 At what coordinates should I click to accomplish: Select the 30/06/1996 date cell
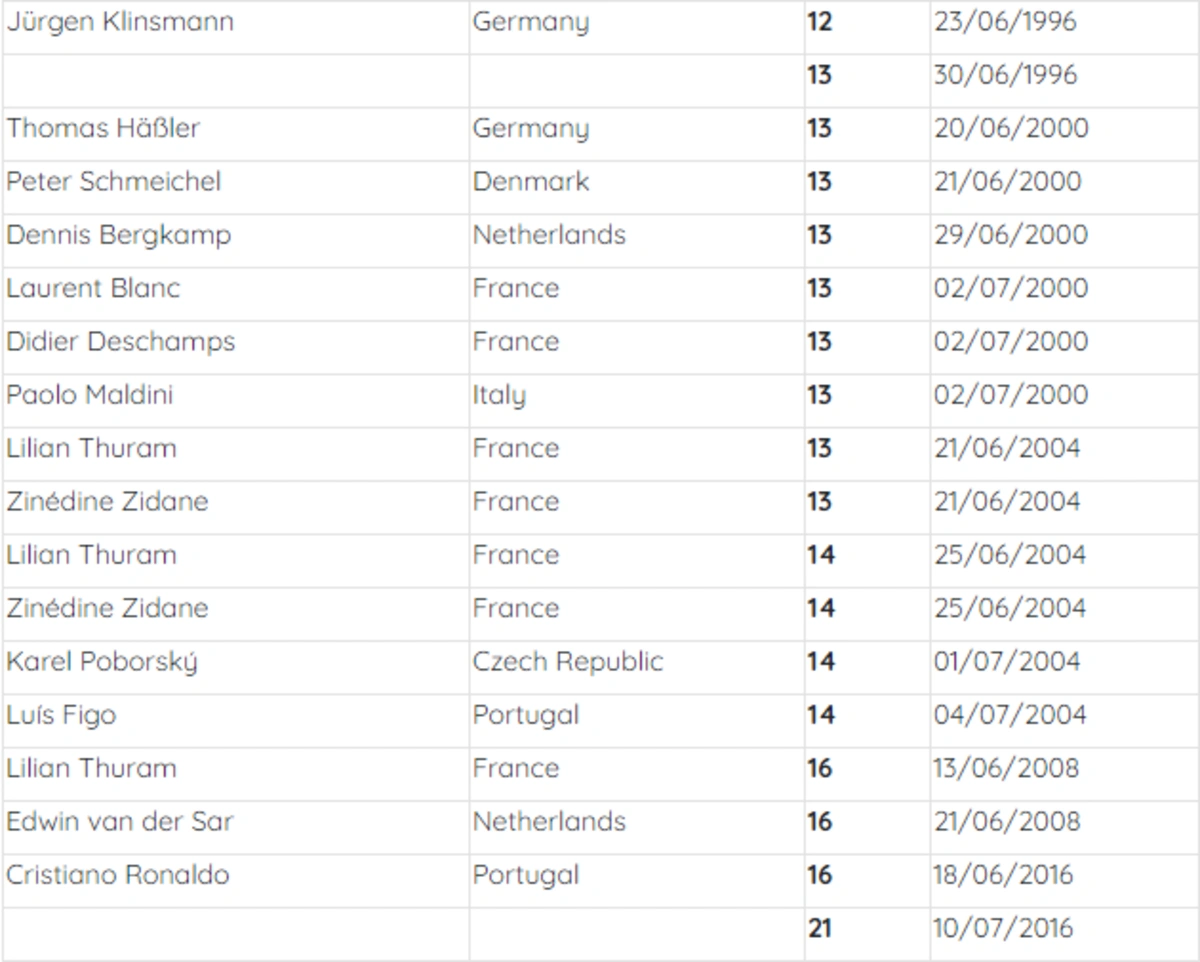tap(1006, 75)
